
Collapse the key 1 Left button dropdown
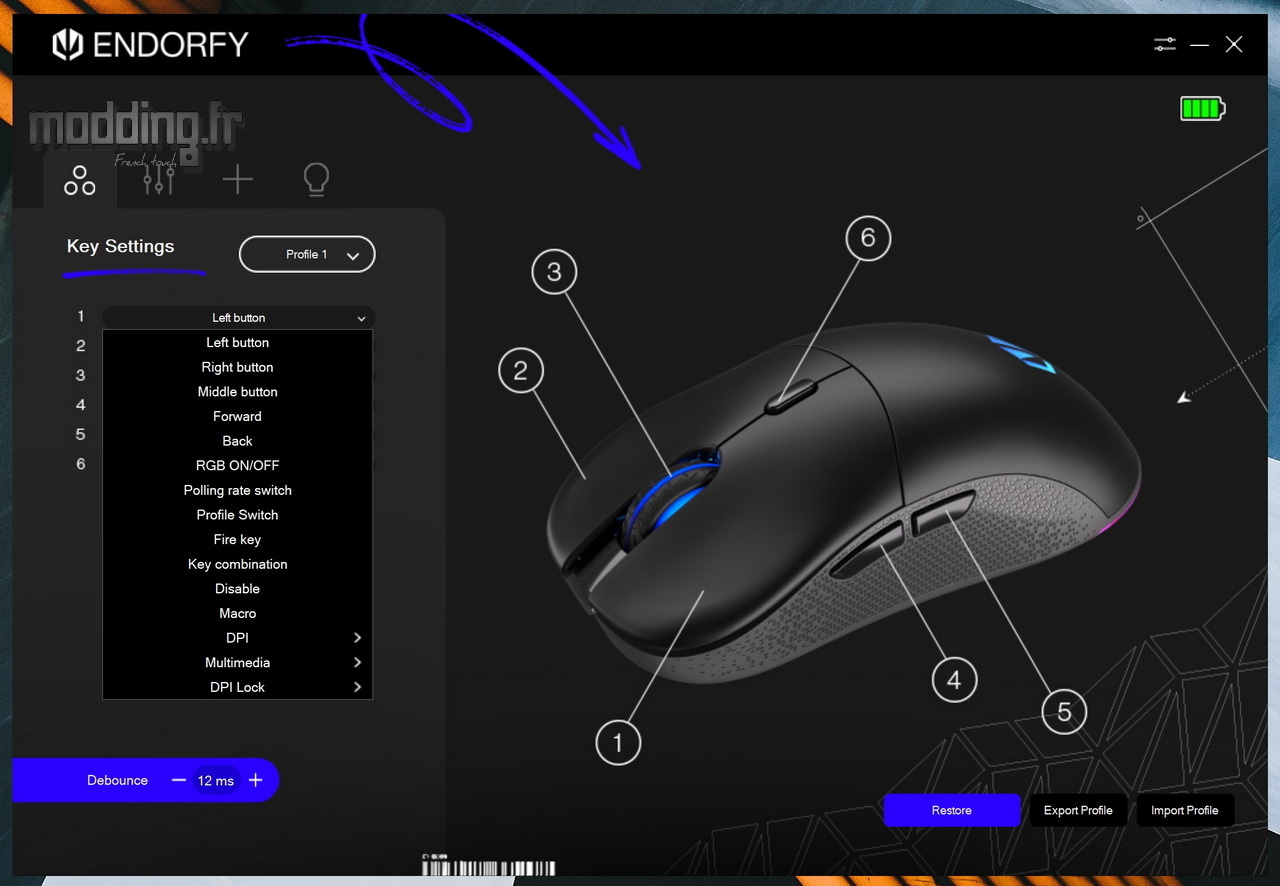[x=238, y=317]
